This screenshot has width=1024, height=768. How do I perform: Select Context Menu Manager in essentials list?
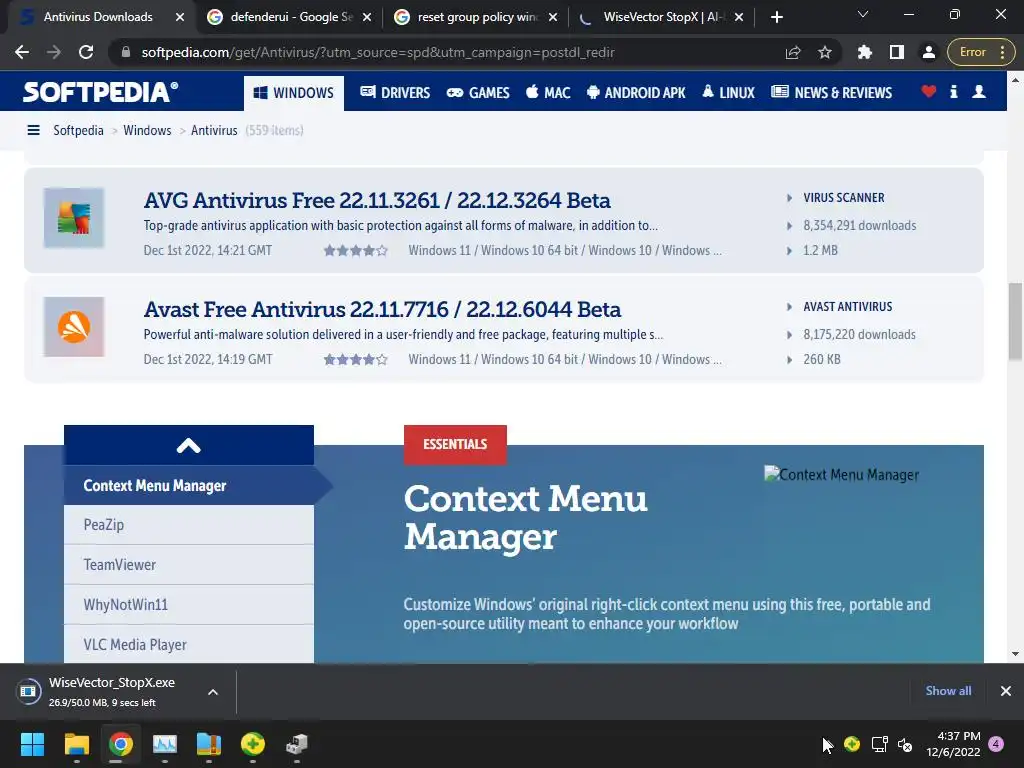(x=189, y=485)
